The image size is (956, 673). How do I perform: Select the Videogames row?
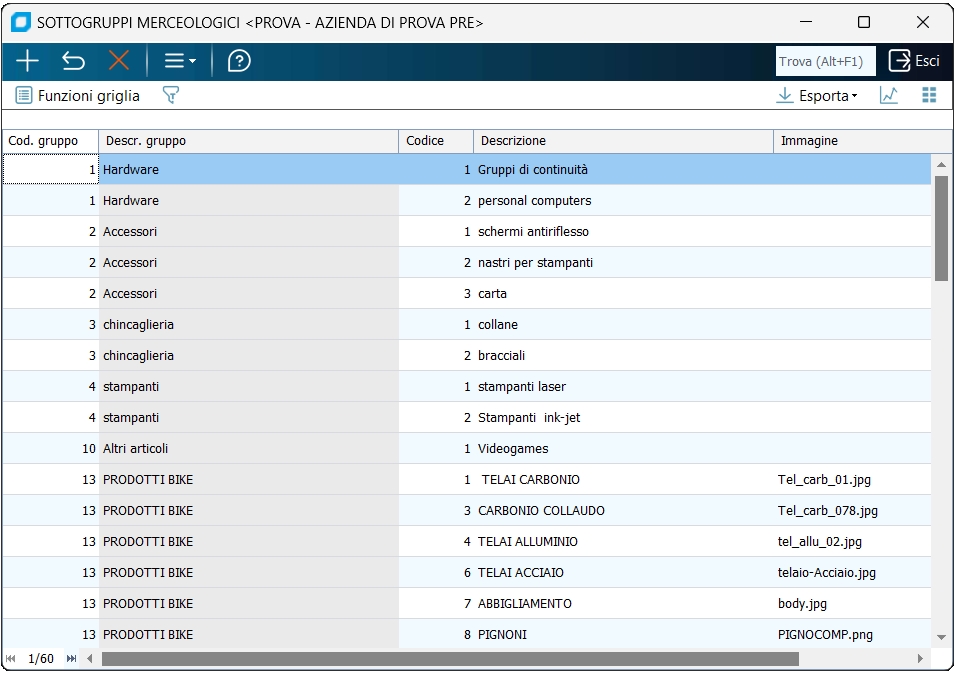[466, 449]
